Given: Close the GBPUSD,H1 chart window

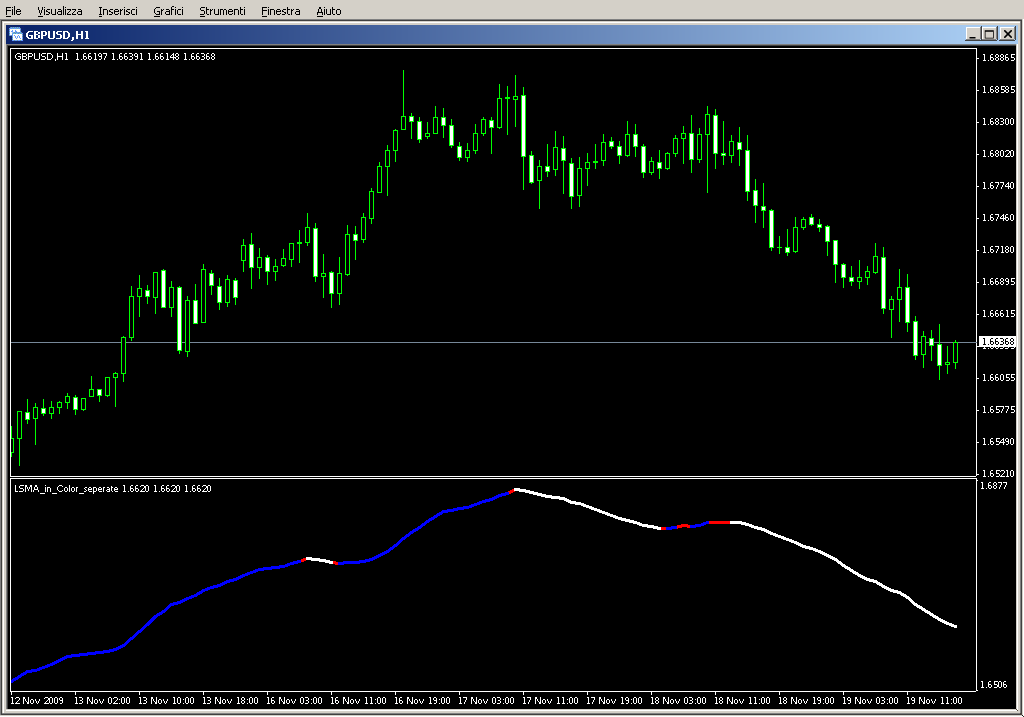Looking at the screenshot, I should [x=1008, y=34].
